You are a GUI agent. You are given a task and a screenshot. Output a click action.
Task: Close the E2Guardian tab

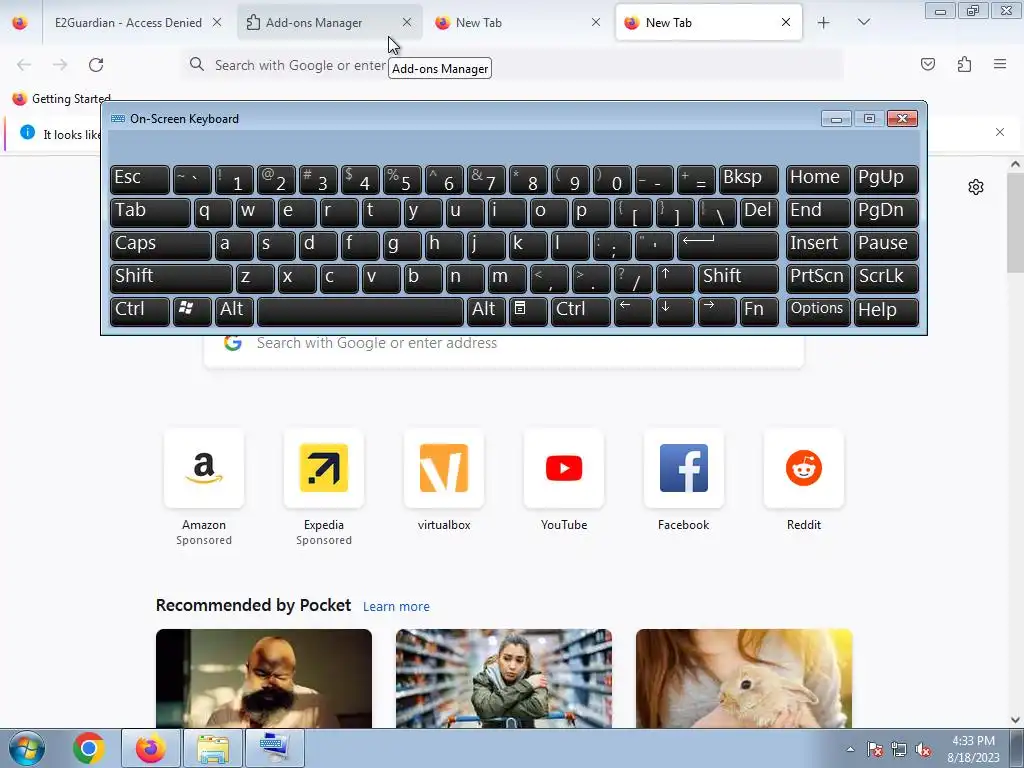click(x=217, y=22)
